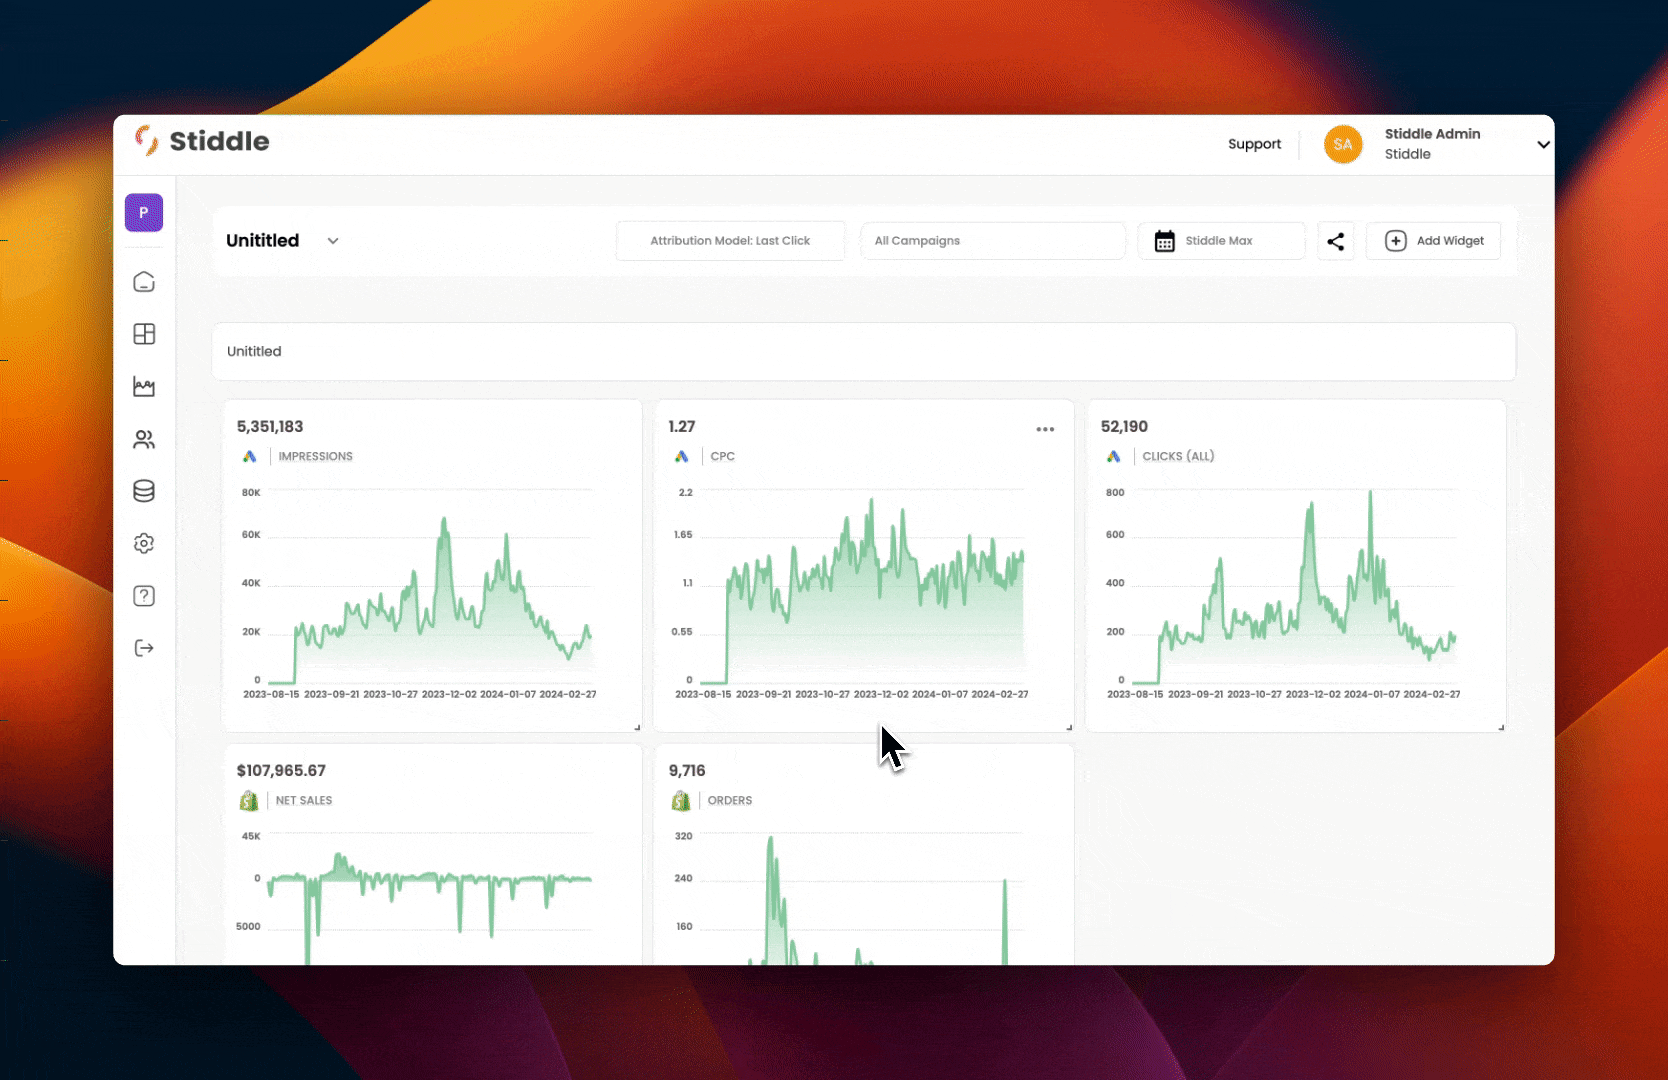Viewport: 1668px width, 1080px height.
Task: Click the purple P workspace avatar
Action: [144, 213]
